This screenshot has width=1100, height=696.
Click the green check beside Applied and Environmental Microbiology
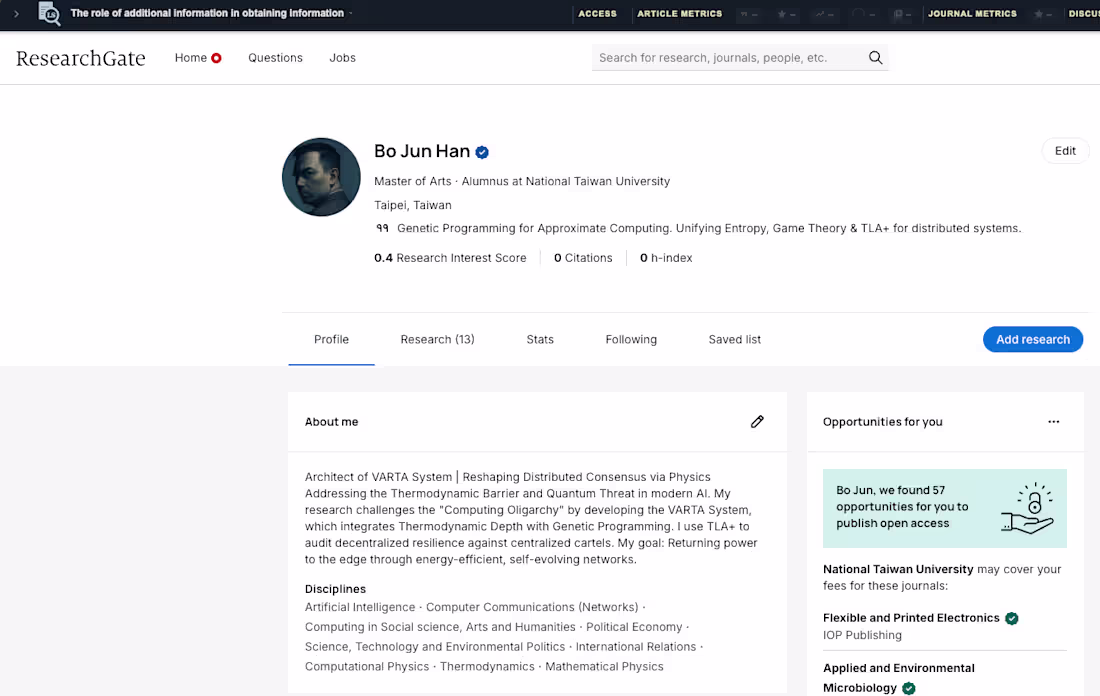coord(908,688)
